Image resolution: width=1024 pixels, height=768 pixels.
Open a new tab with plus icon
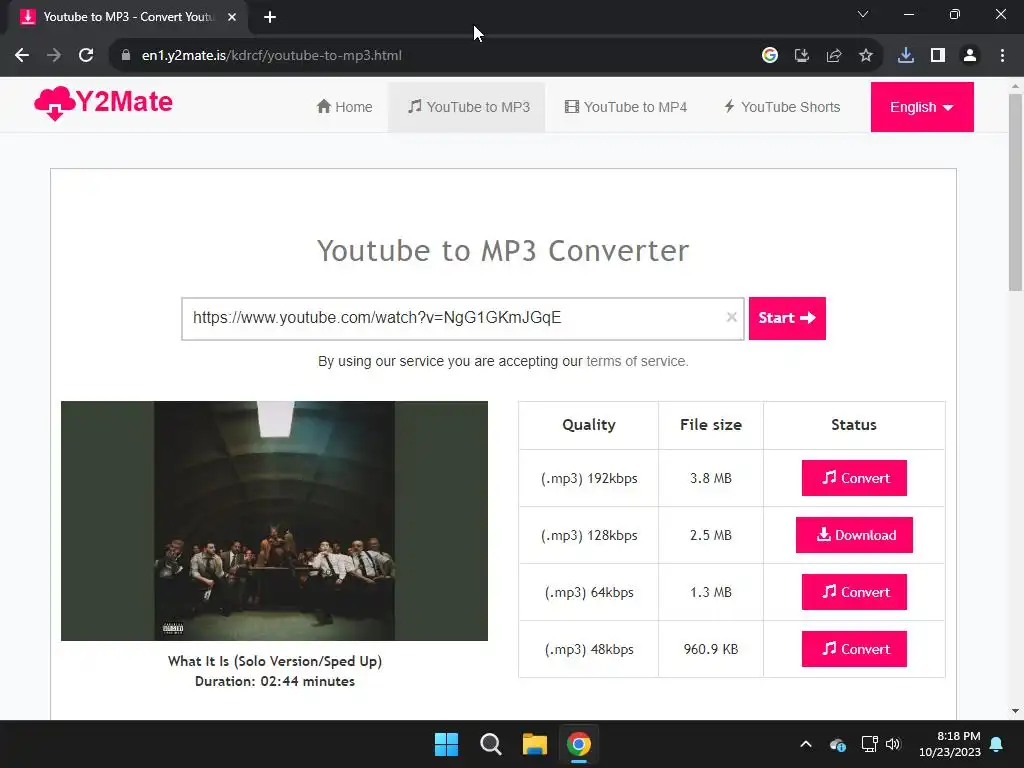[270, 17]
